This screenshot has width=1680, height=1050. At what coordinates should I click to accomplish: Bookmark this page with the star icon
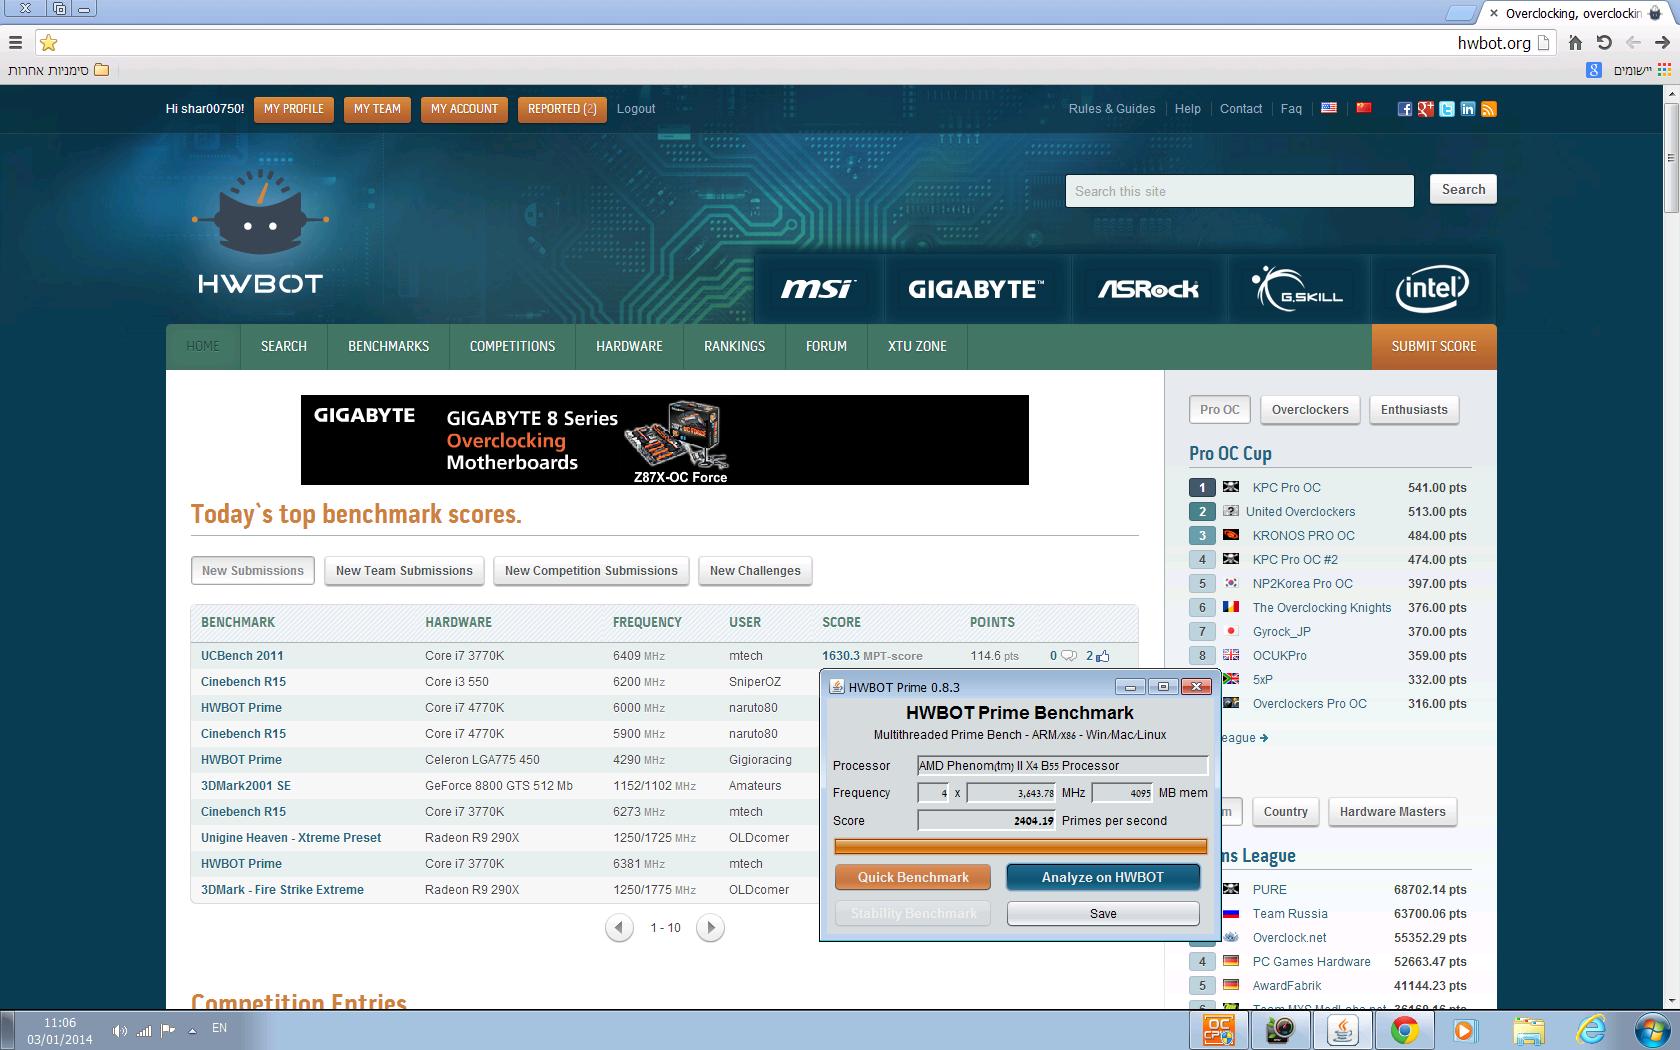[x=48, y=42]
